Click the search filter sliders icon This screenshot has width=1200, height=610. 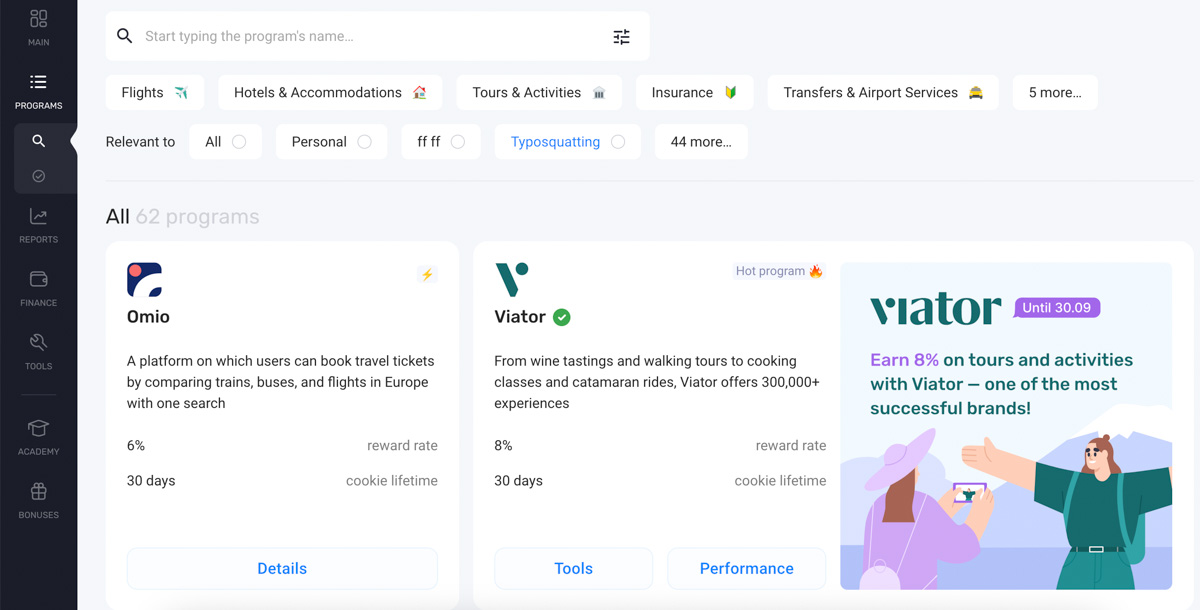621,36
